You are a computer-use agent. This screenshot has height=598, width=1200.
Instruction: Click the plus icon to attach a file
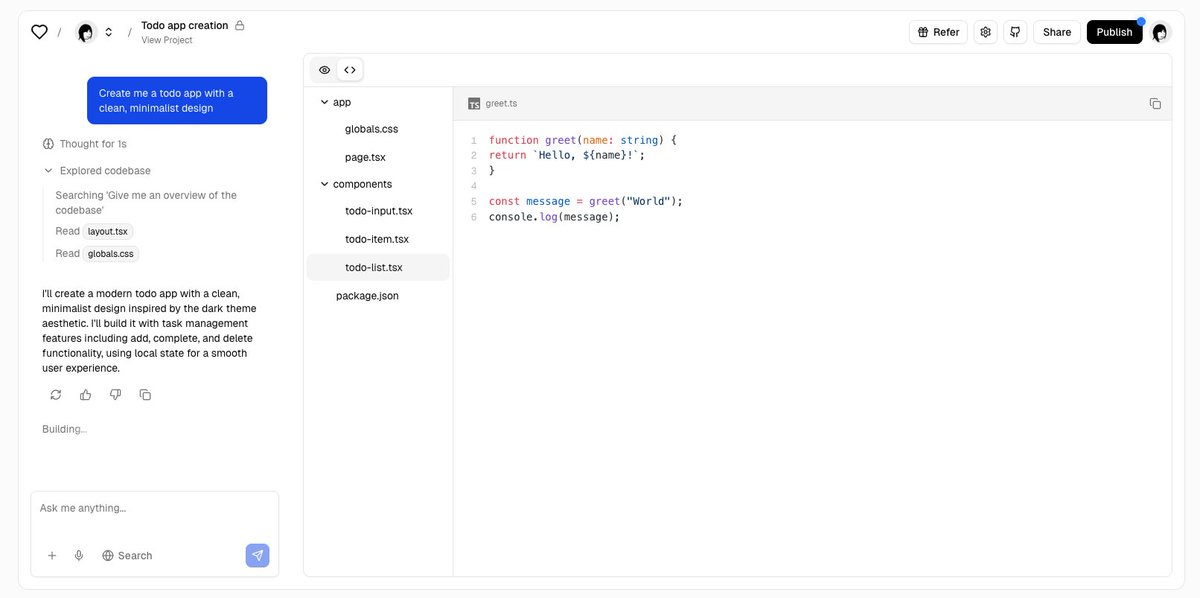click(x=52, y=555)
